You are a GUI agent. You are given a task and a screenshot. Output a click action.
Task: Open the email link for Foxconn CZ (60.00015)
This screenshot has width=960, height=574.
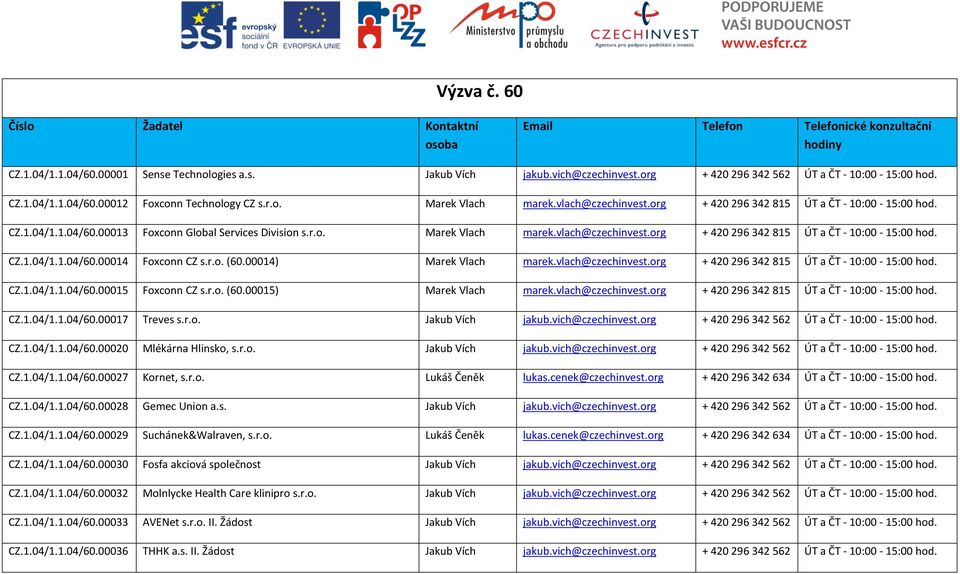[594, 291]
